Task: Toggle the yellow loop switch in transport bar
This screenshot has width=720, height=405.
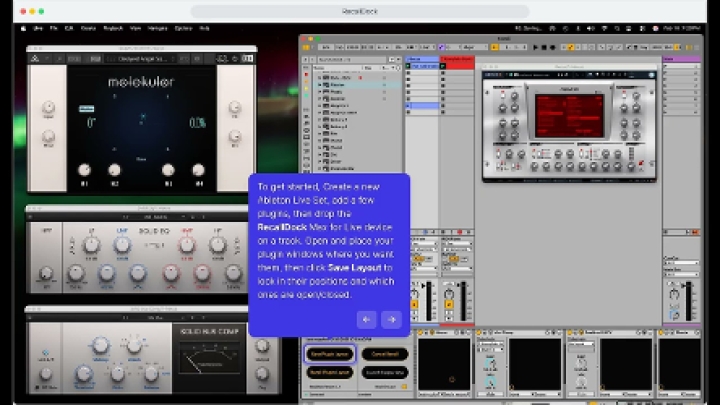Action: coord(571,47)
